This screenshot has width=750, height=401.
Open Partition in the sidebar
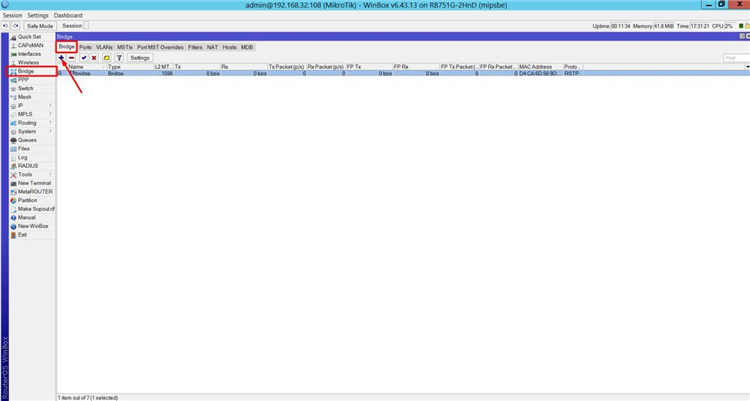pos(27,200)
